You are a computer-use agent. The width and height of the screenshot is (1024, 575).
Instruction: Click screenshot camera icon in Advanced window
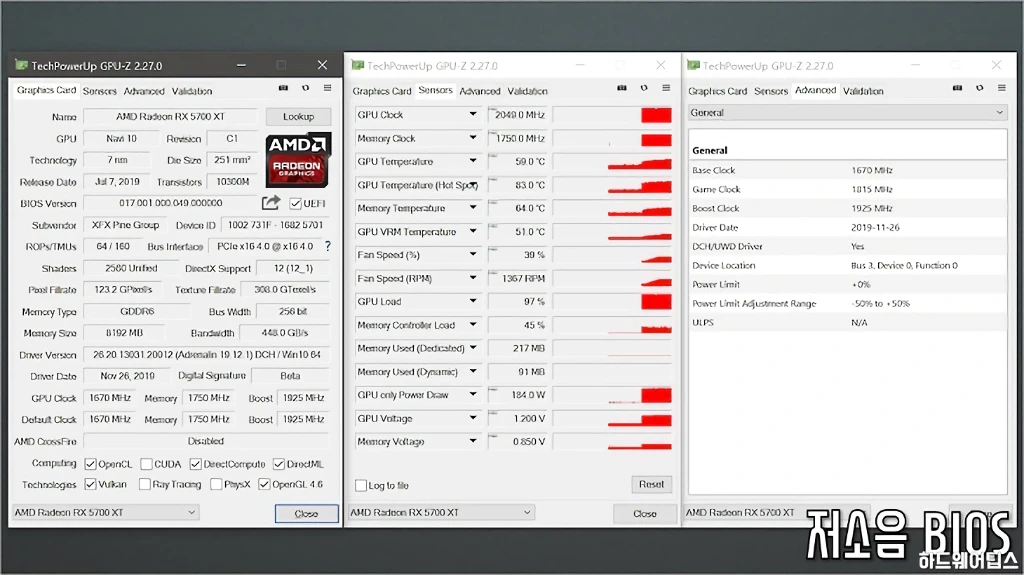957,88
